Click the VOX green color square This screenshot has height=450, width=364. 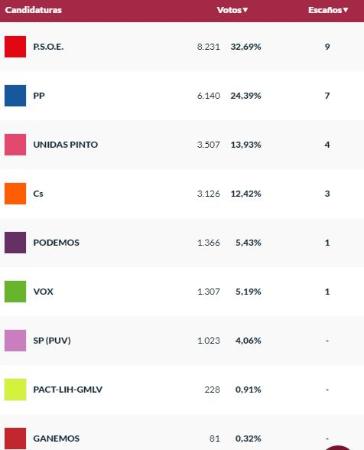tap(15, 292)
